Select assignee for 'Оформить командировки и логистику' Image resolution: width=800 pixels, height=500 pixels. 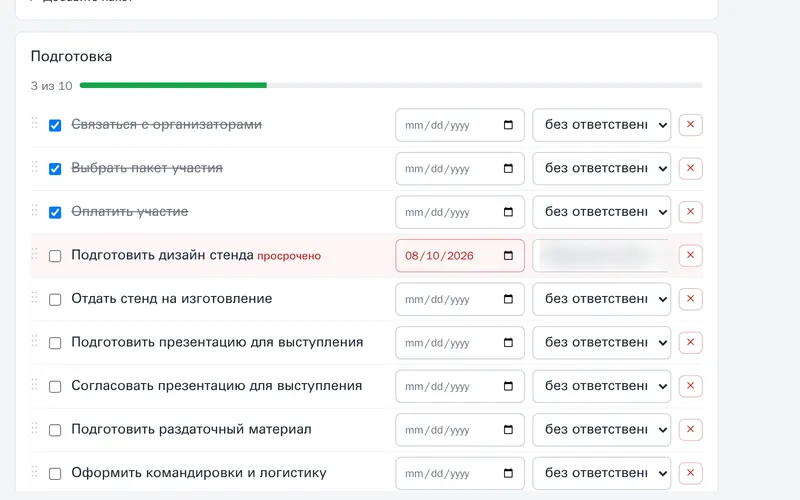pyautogui.click(x=602, y=473)
